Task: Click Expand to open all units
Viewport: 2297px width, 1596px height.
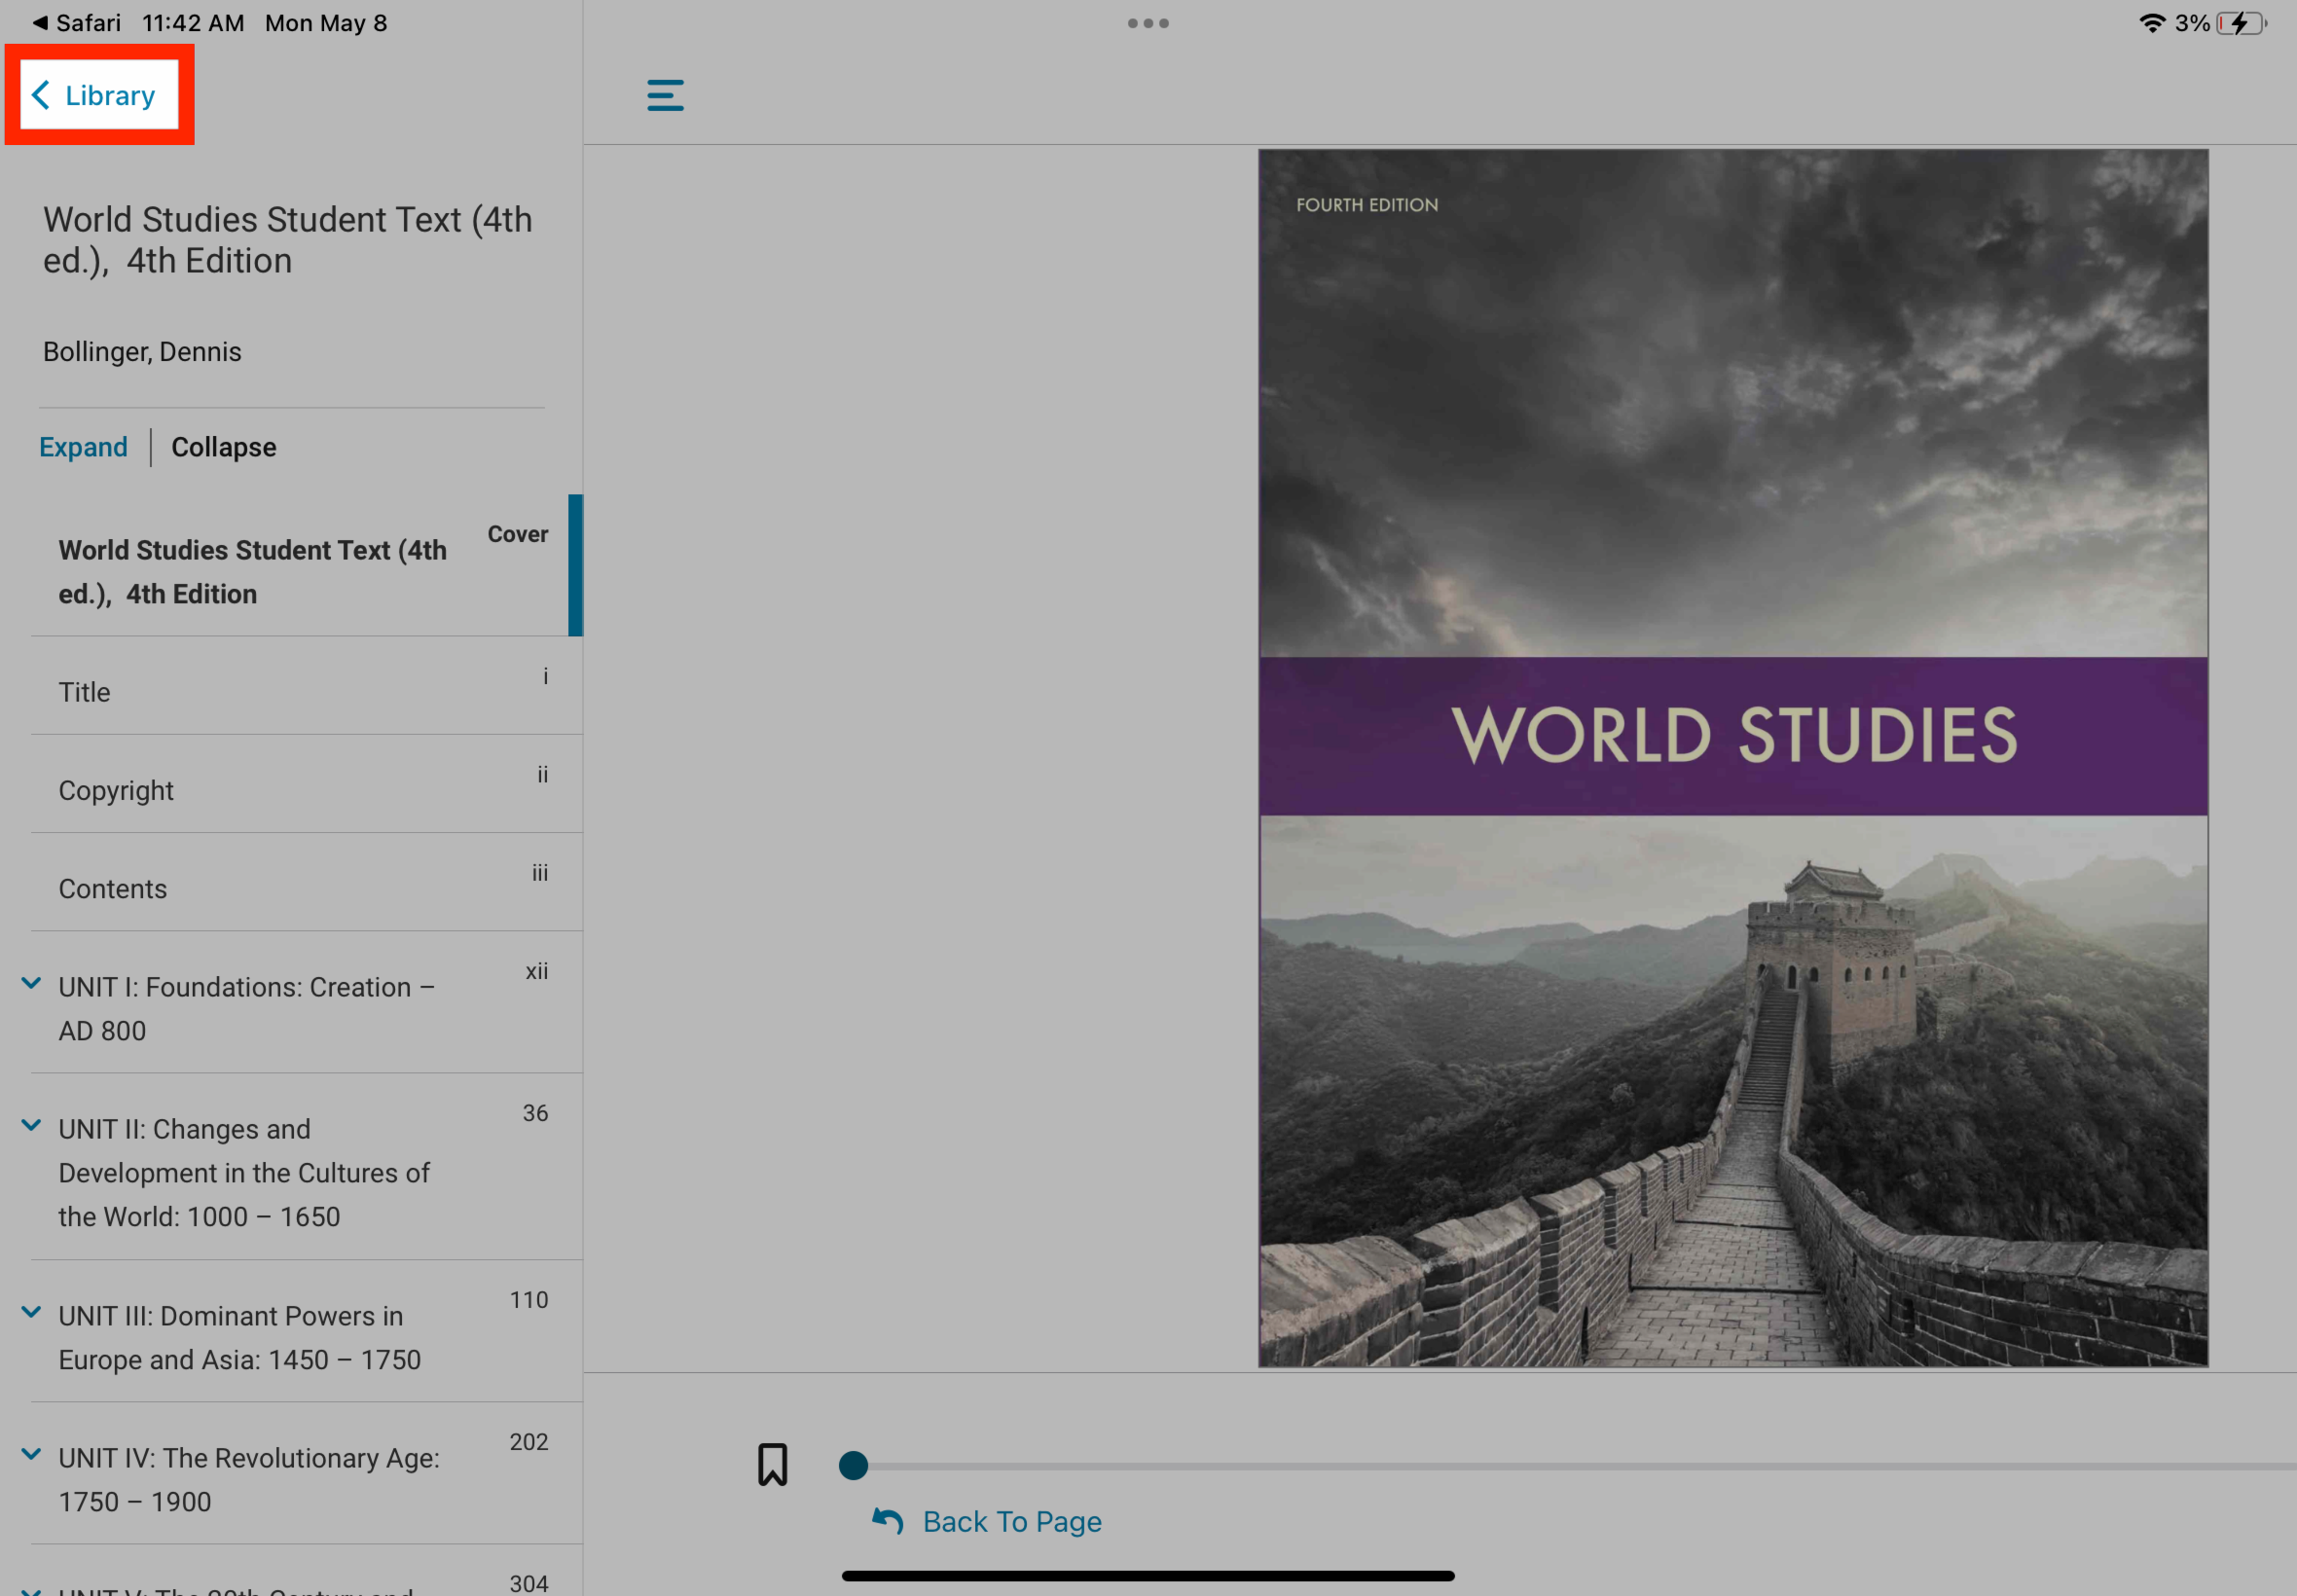Action: 83,447
